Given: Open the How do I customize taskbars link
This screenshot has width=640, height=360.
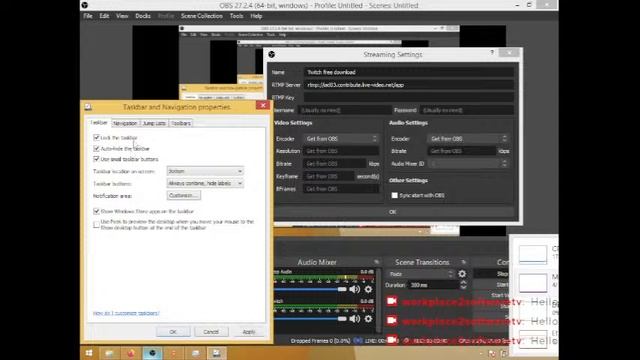Looking at the screenshot, I should click(x=126, y=313).
